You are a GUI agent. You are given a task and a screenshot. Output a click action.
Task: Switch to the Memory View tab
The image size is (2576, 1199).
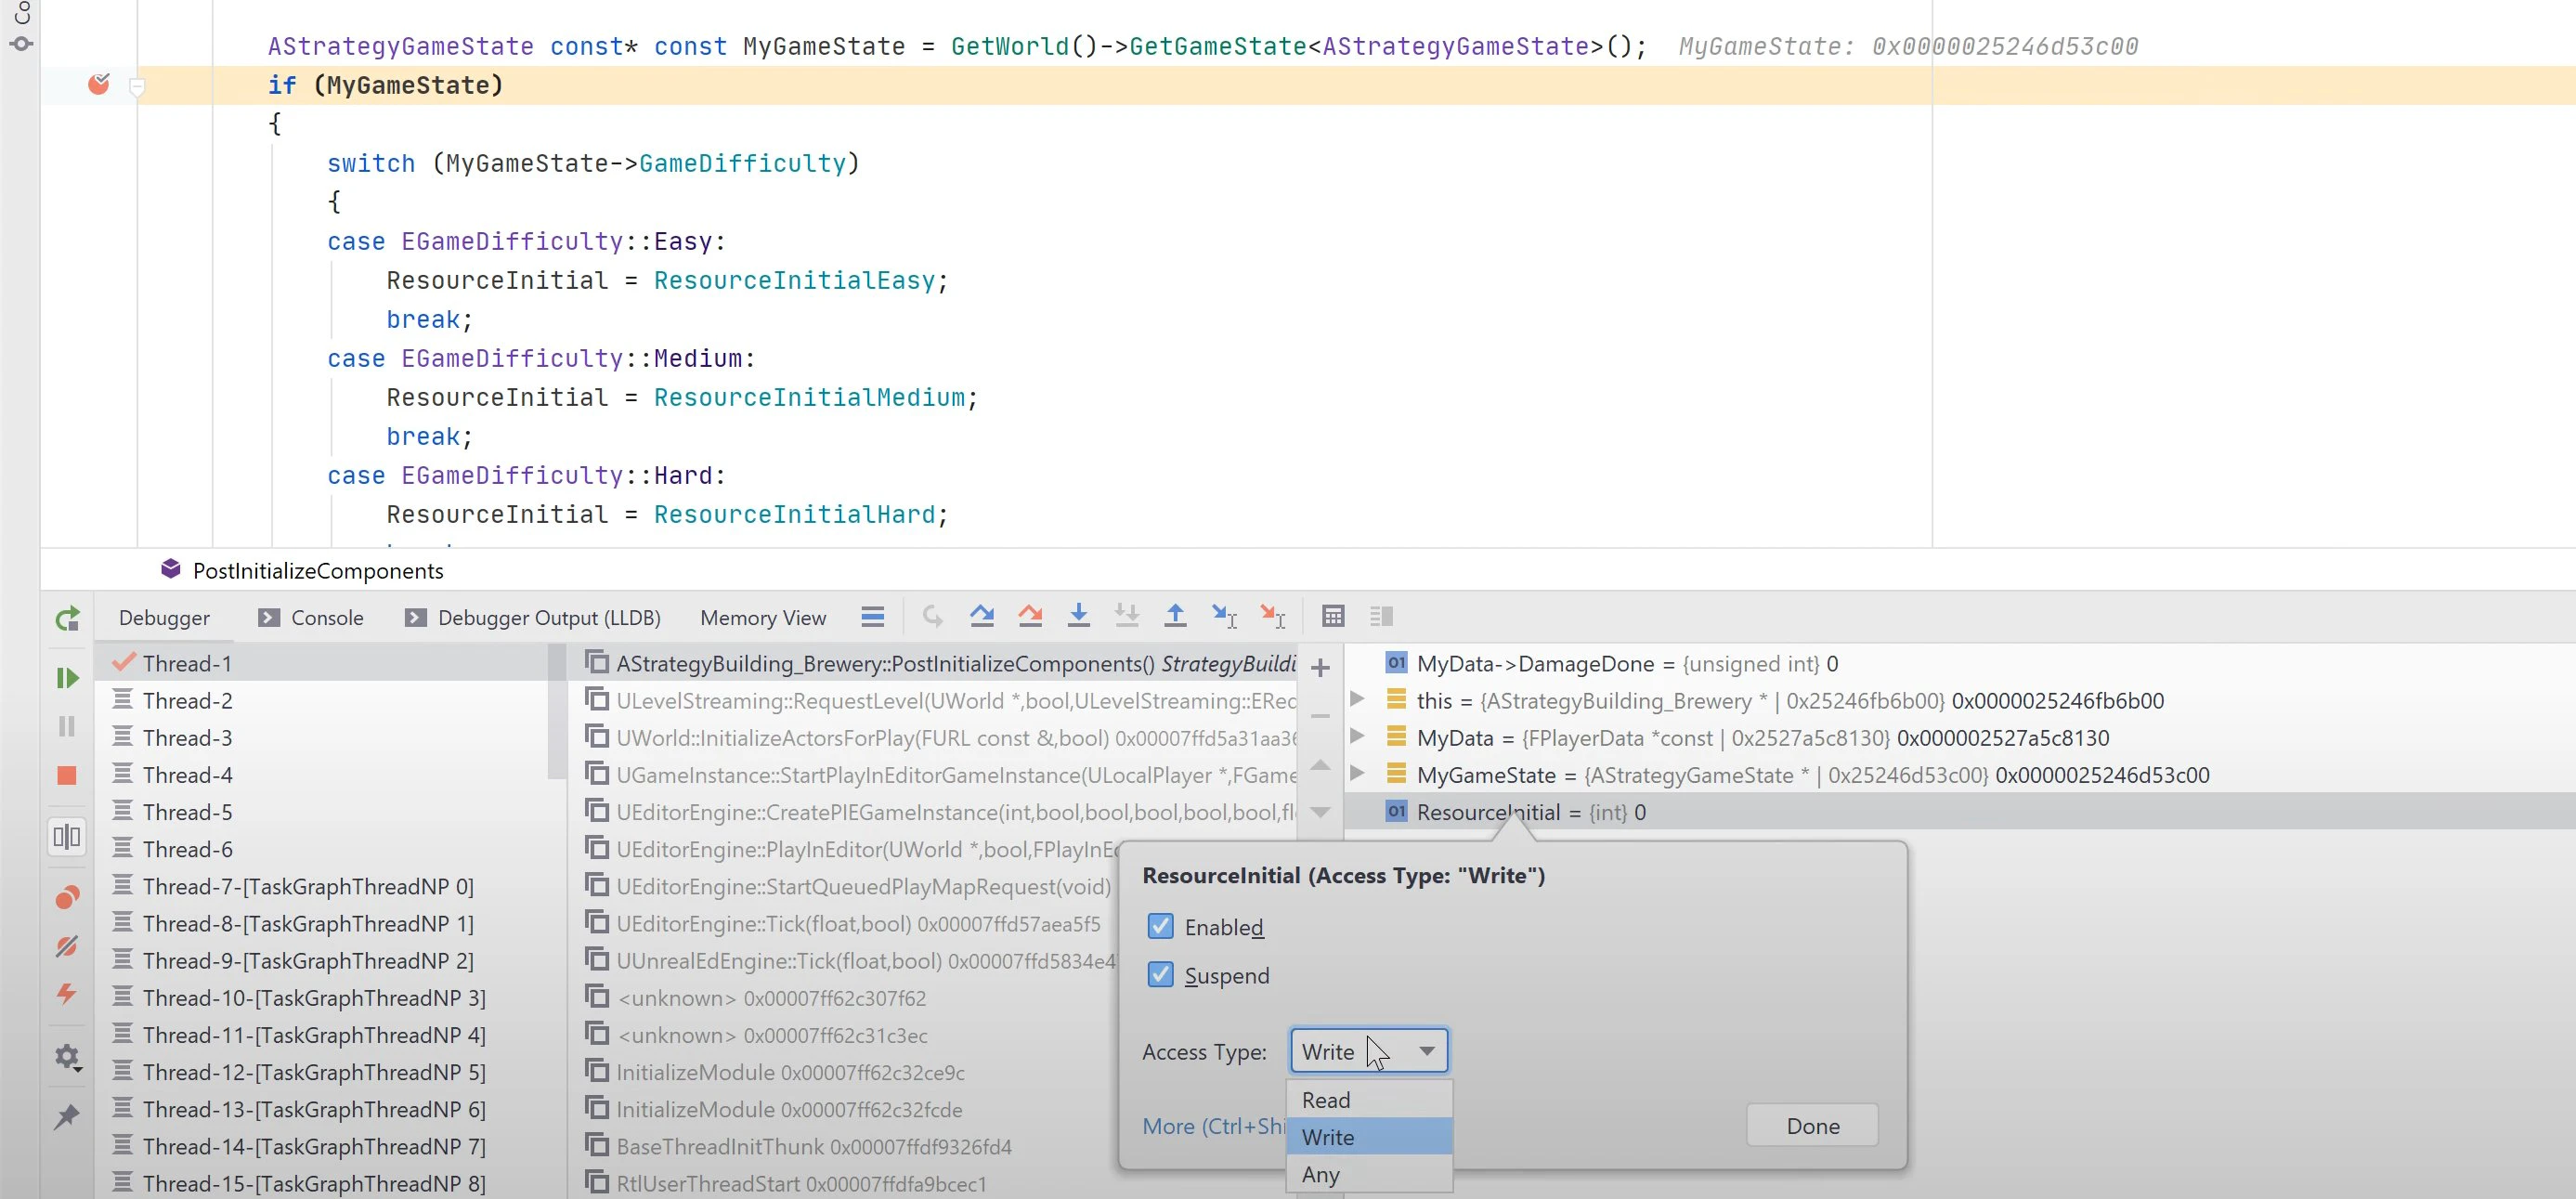click(x=763, y=618)
